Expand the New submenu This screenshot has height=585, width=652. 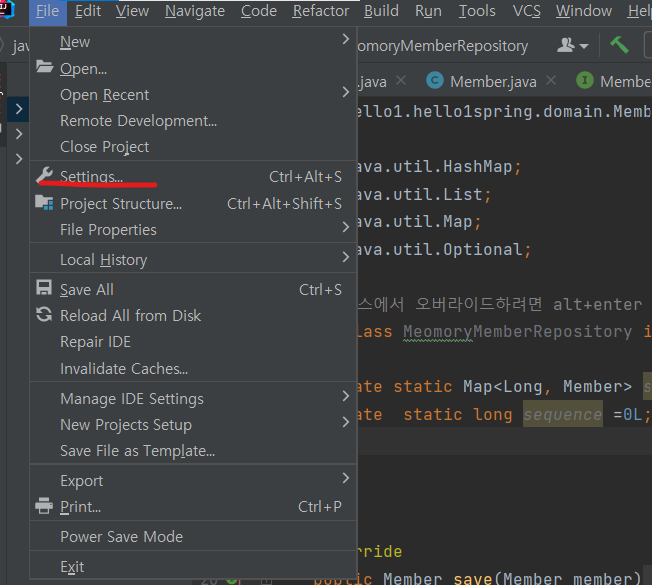pos(346,39)
